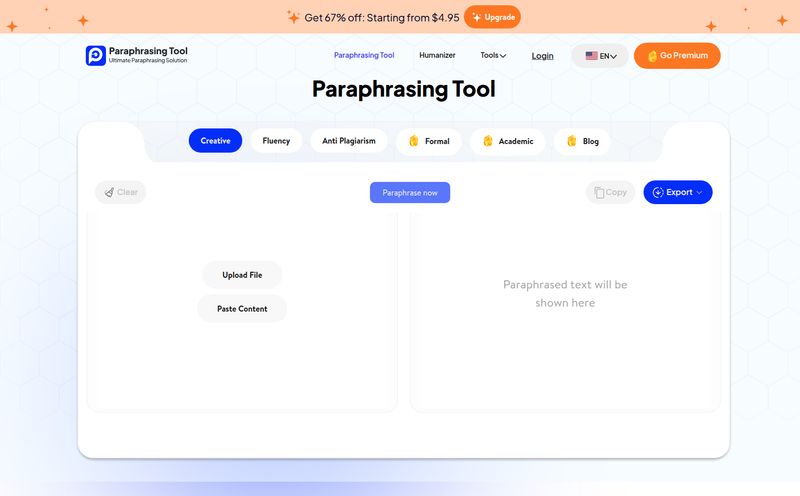Click the Upload File button
The width and height of the screenshot is (800, 496).
[x=242, y=275]
